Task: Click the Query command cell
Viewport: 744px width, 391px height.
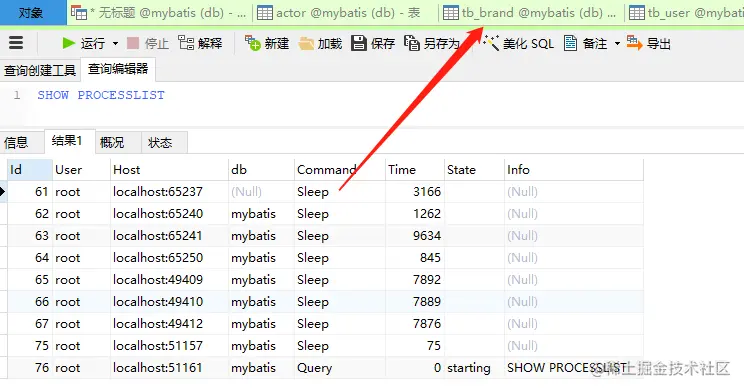Action: [x=339, y=368]
